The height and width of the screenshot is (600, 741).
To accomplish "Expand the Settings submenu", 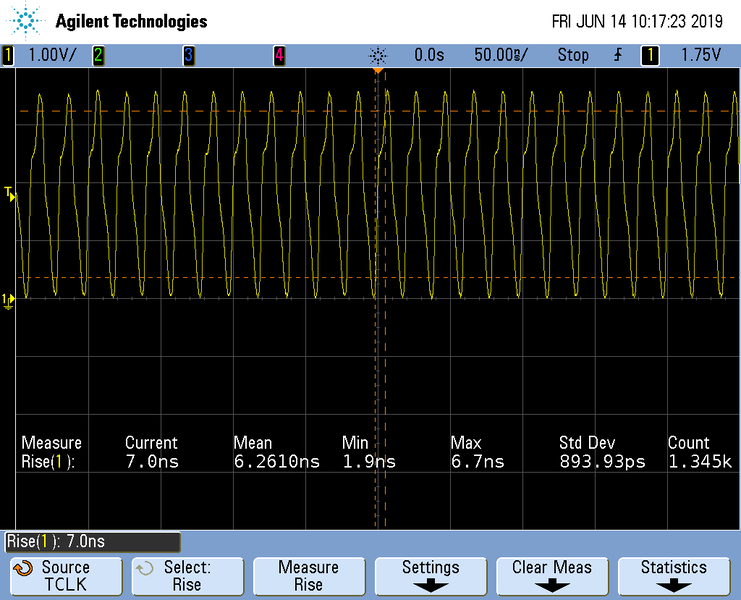I will click(430, 576).
